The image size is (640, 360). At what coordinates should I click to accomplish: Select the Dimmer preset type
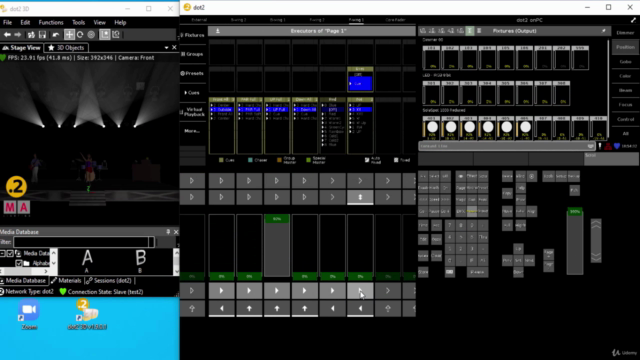tap(625, 33)
